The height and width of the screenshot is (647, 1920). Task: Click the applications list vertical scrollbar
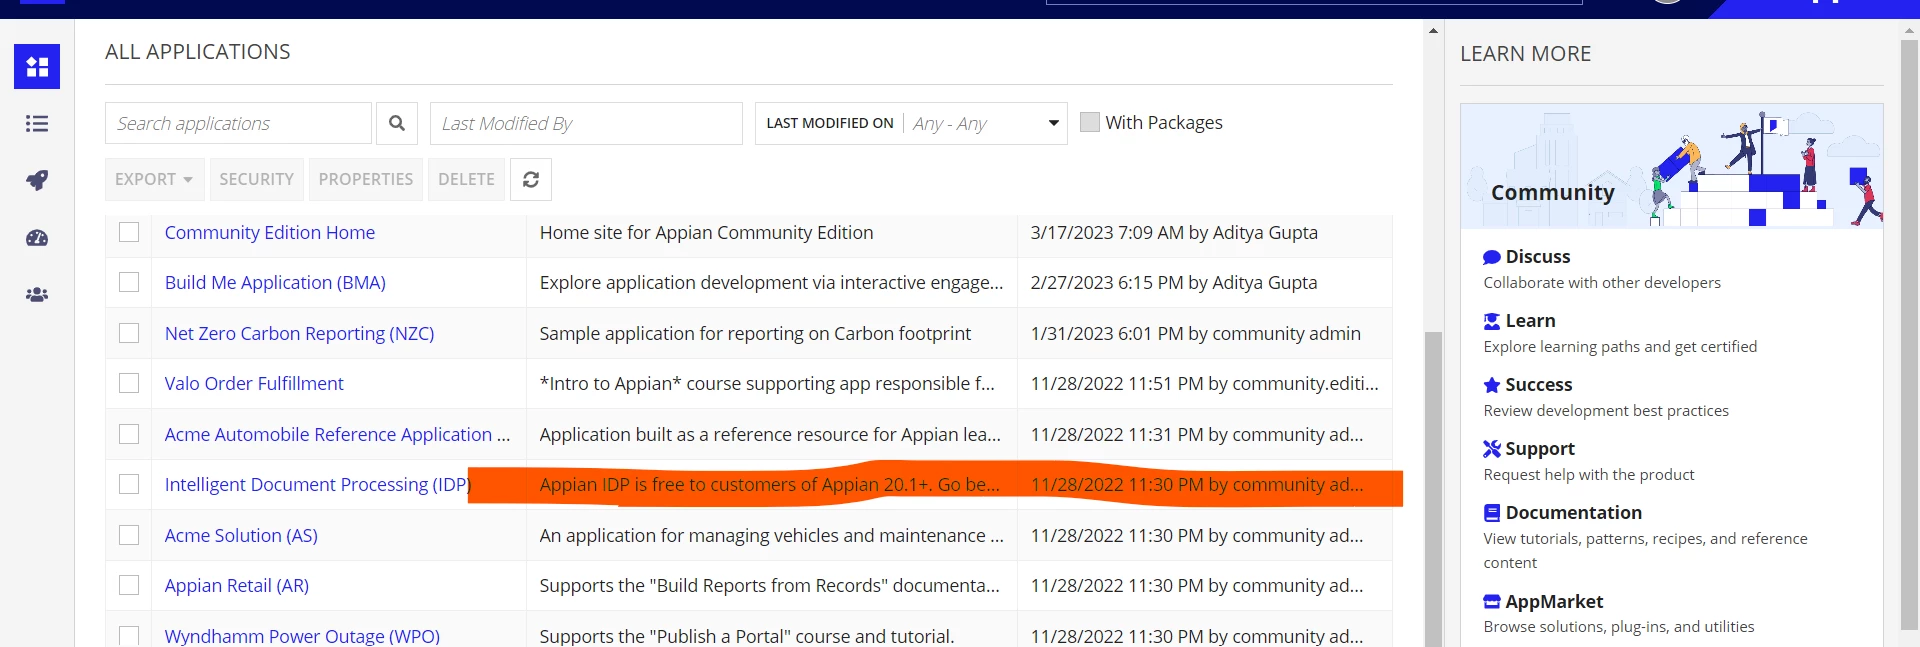[1433, 490]
